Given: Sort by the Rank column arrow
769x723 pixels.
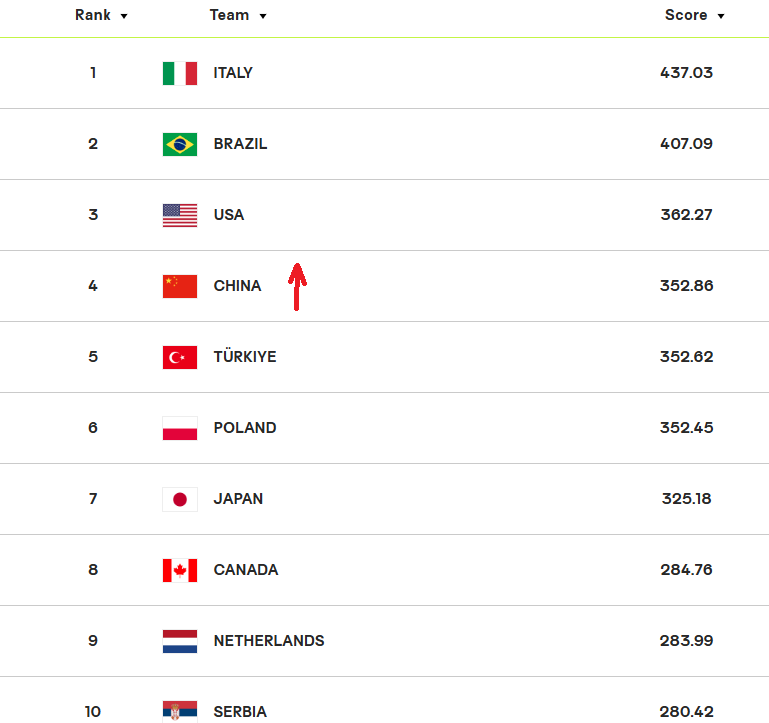Looking at the screenshot, I should pos(124,17).
